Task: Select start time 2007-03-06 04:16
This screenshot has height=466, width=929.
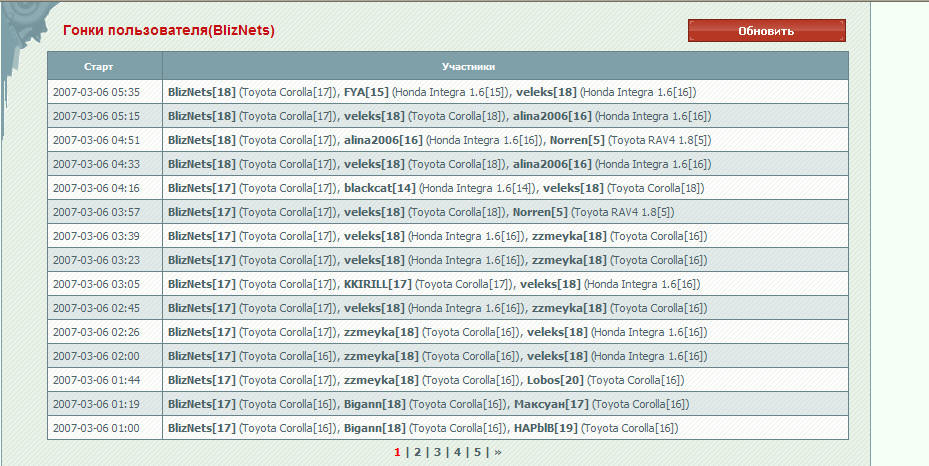Action: tap(97, 188)
